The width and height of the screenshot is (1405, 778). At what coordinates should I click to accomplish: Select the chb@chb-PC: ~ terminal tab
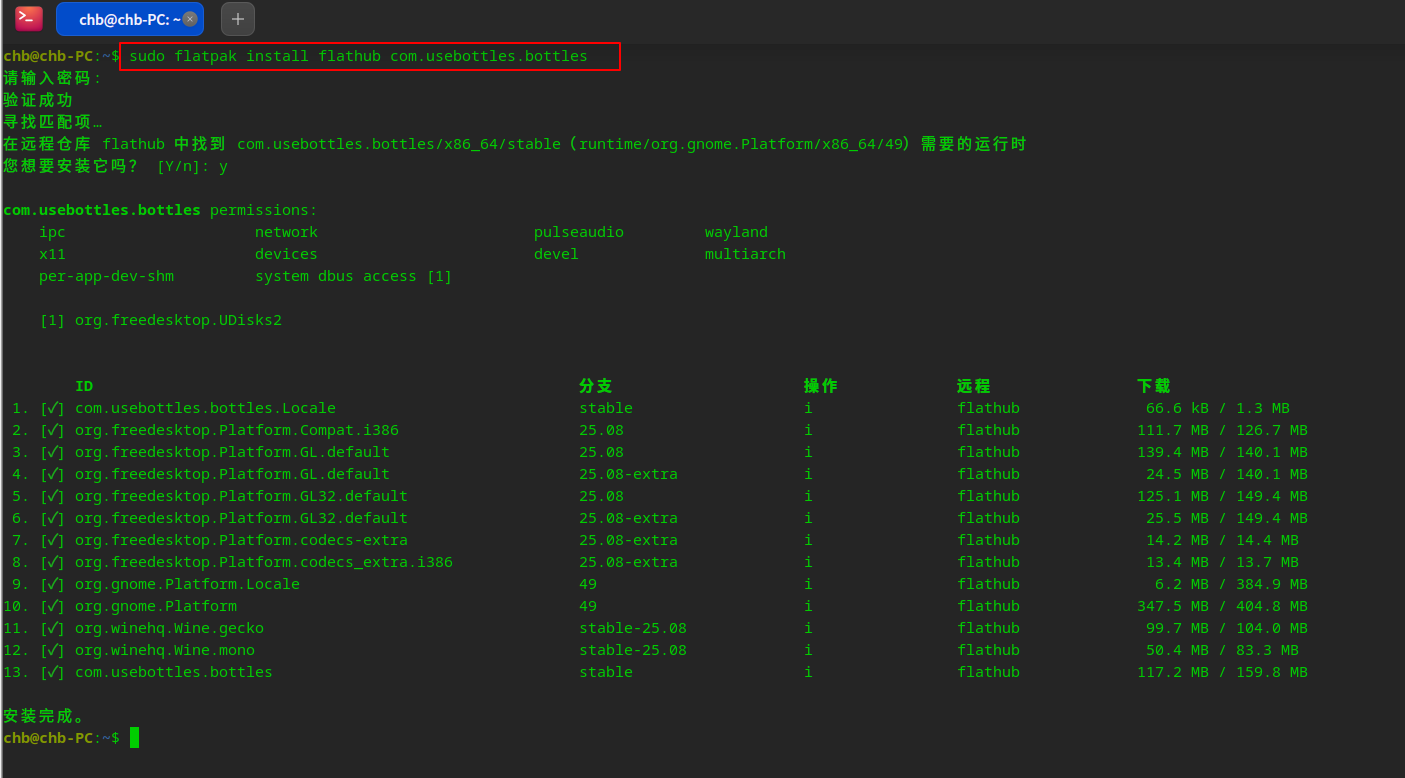click(x=129, y=19)
